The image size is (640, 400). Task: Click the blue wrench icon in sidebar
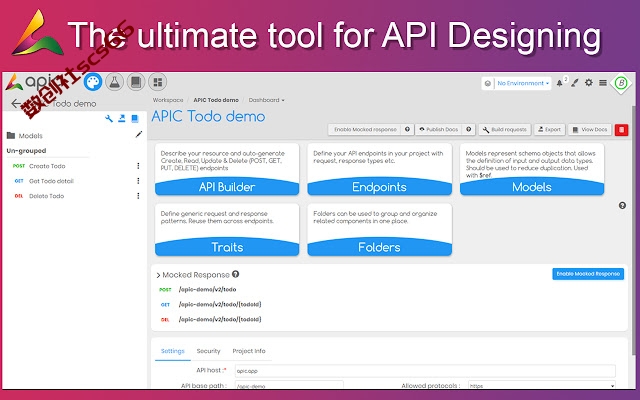pyautogui.click(x=109, y=119)
